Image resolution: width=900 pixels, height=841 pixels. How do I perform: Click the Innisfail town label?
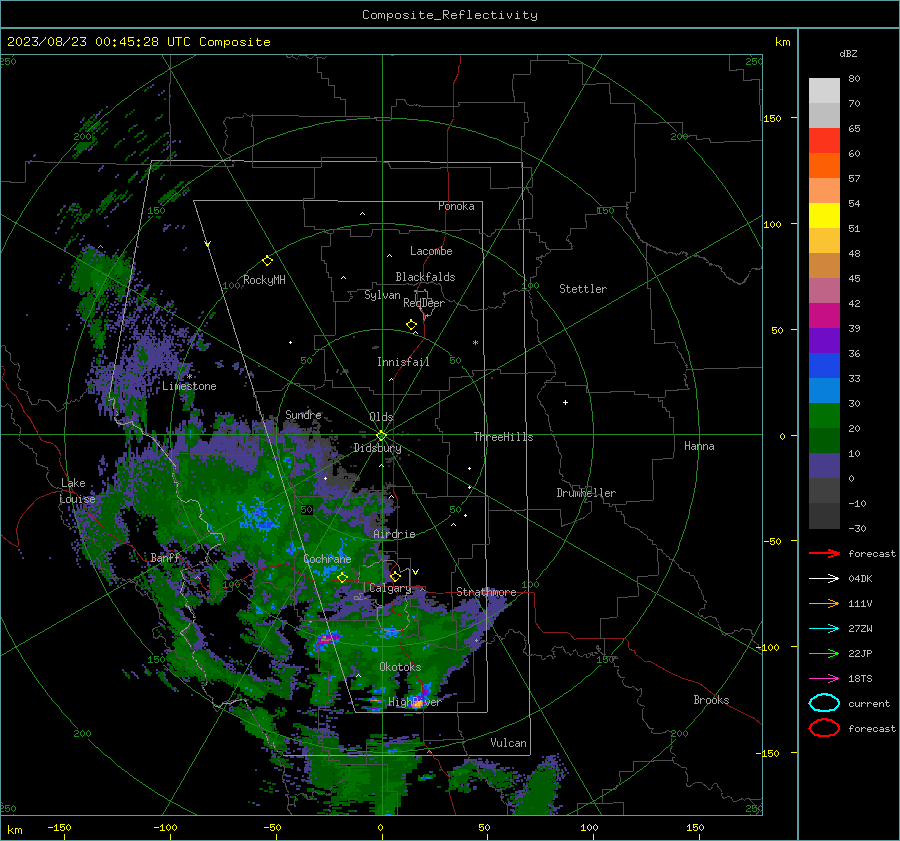(403, 362)
